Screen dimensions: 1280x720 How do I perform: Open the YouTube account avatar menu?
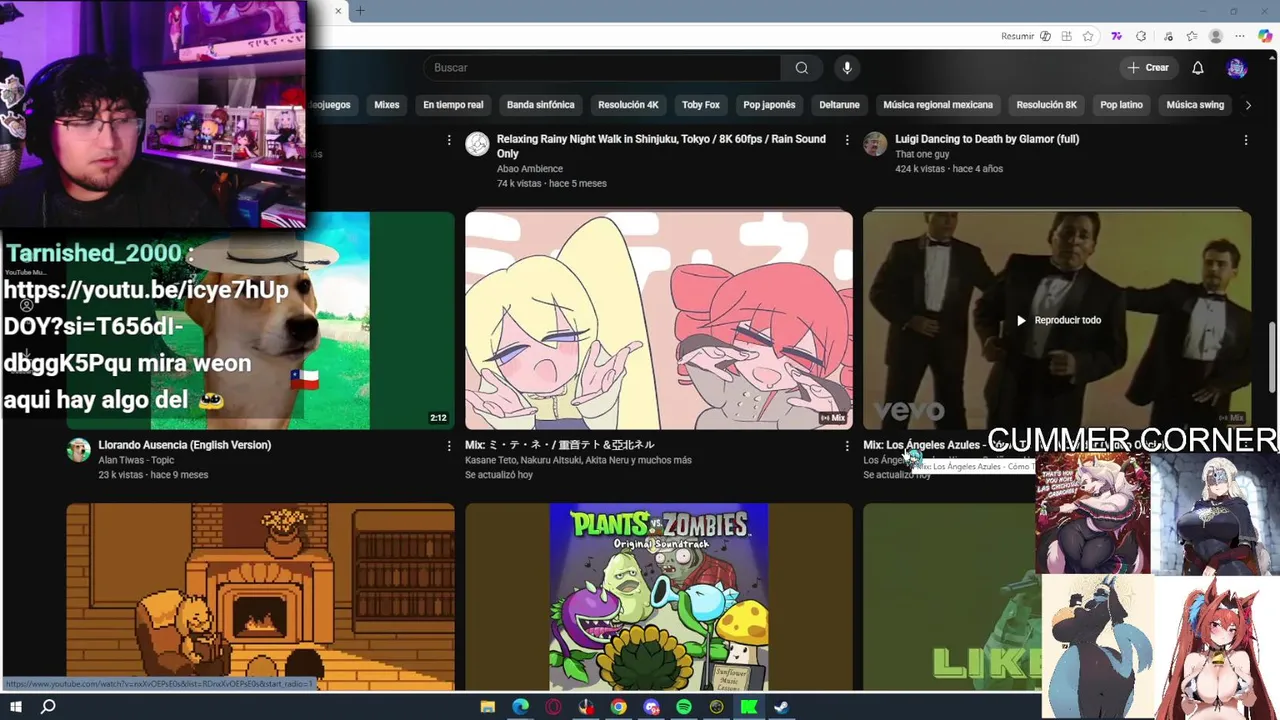click(1237, 68)
